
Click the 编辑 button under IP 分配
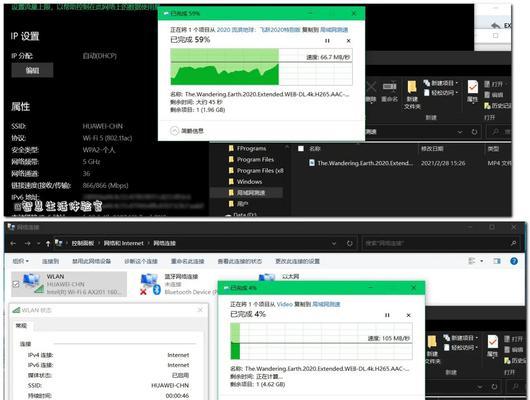[x=32, y=70]
